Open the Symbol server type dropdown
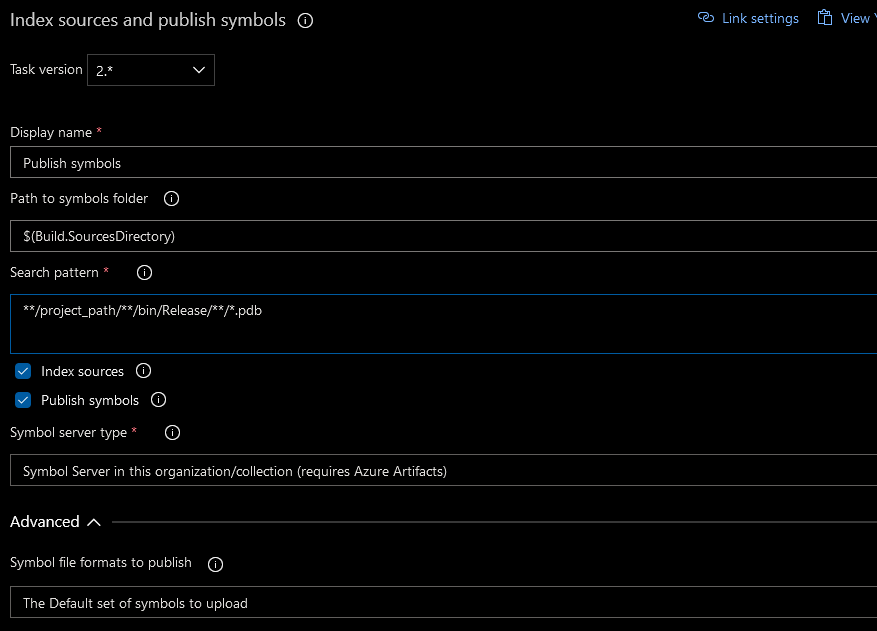 [444, 470]
